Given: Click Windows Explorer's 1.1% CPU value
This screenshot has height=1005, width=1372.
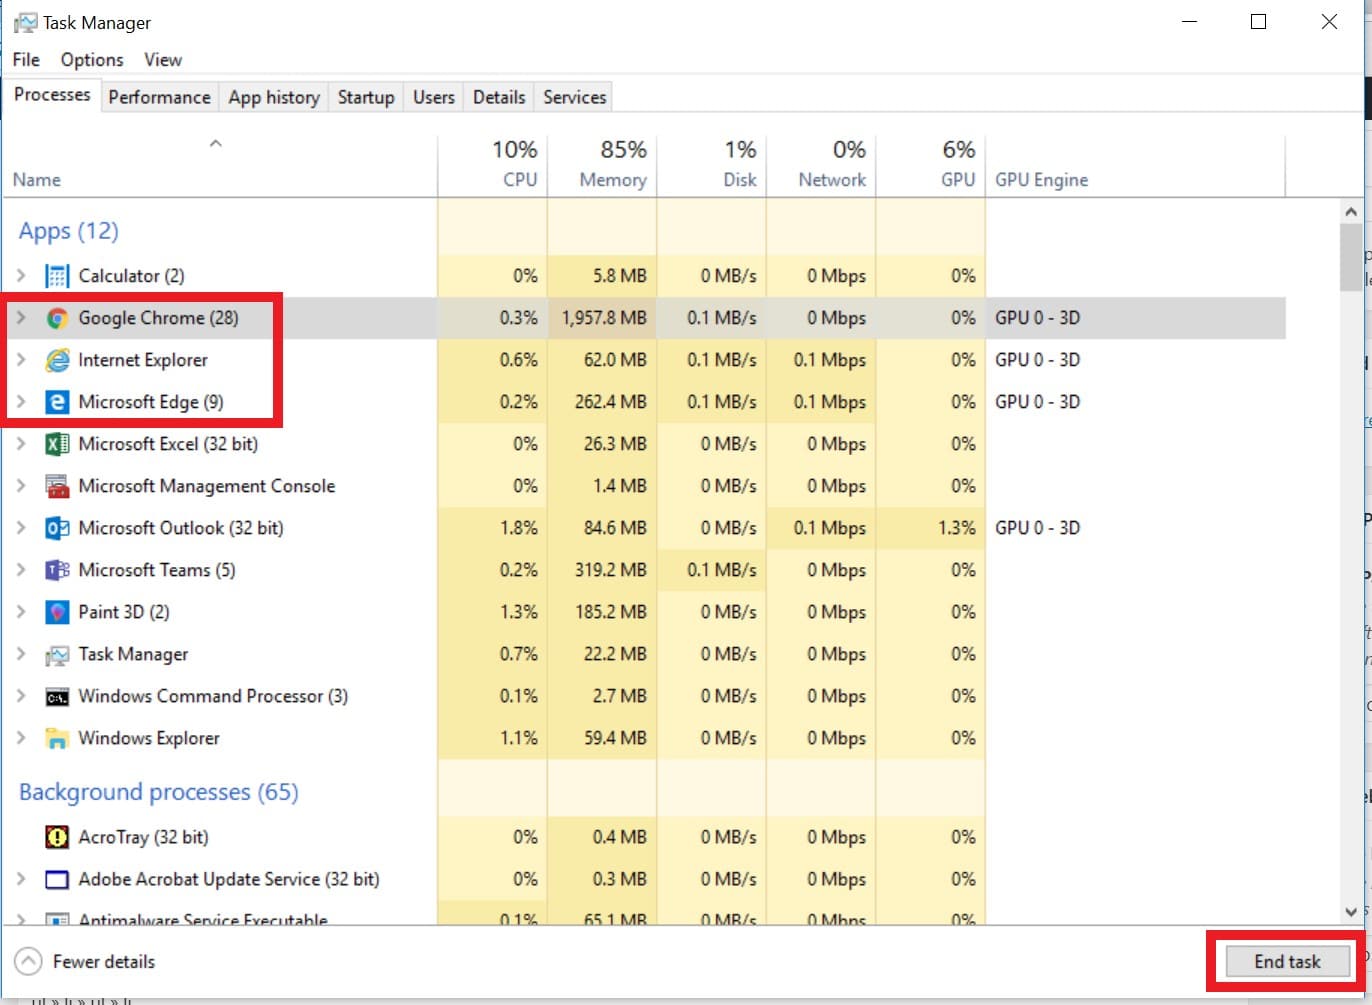Looking at the screenshot, I should [519, 738].
